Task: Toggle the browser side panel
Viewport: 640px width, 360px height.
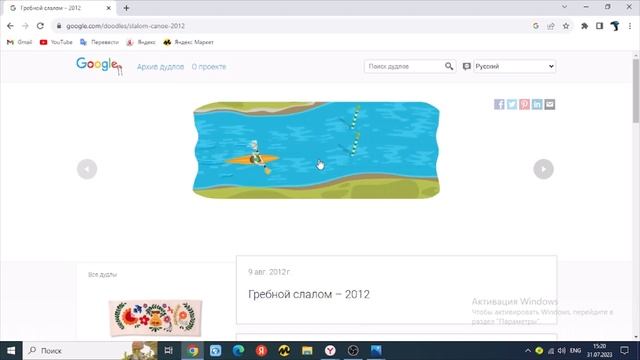Action: tap(599, 26)
